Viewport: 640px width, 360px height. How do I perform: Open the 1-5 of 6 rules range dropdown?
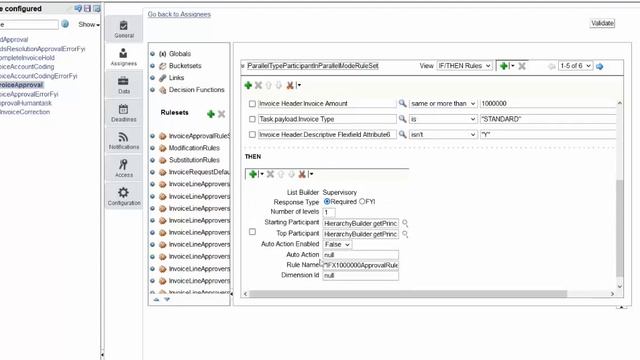[x=576, y=66]
